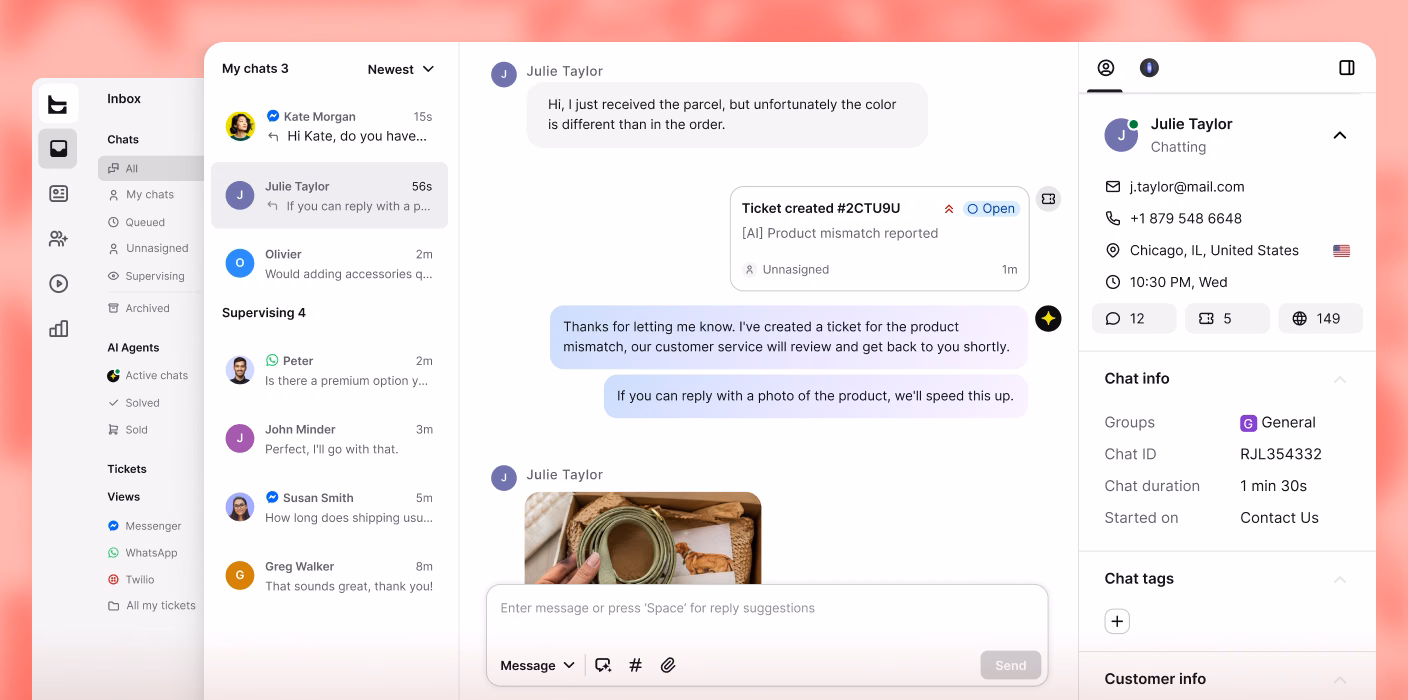Open the Olivier chat
This screenshot has width=1408, height=700.
329,264
